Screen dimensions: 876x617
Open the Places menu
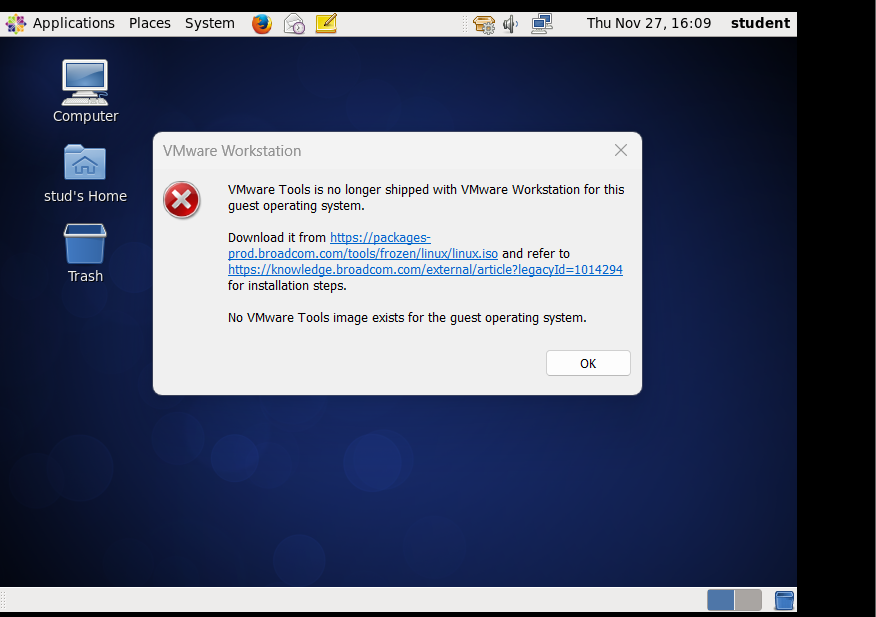pos(149,23)
